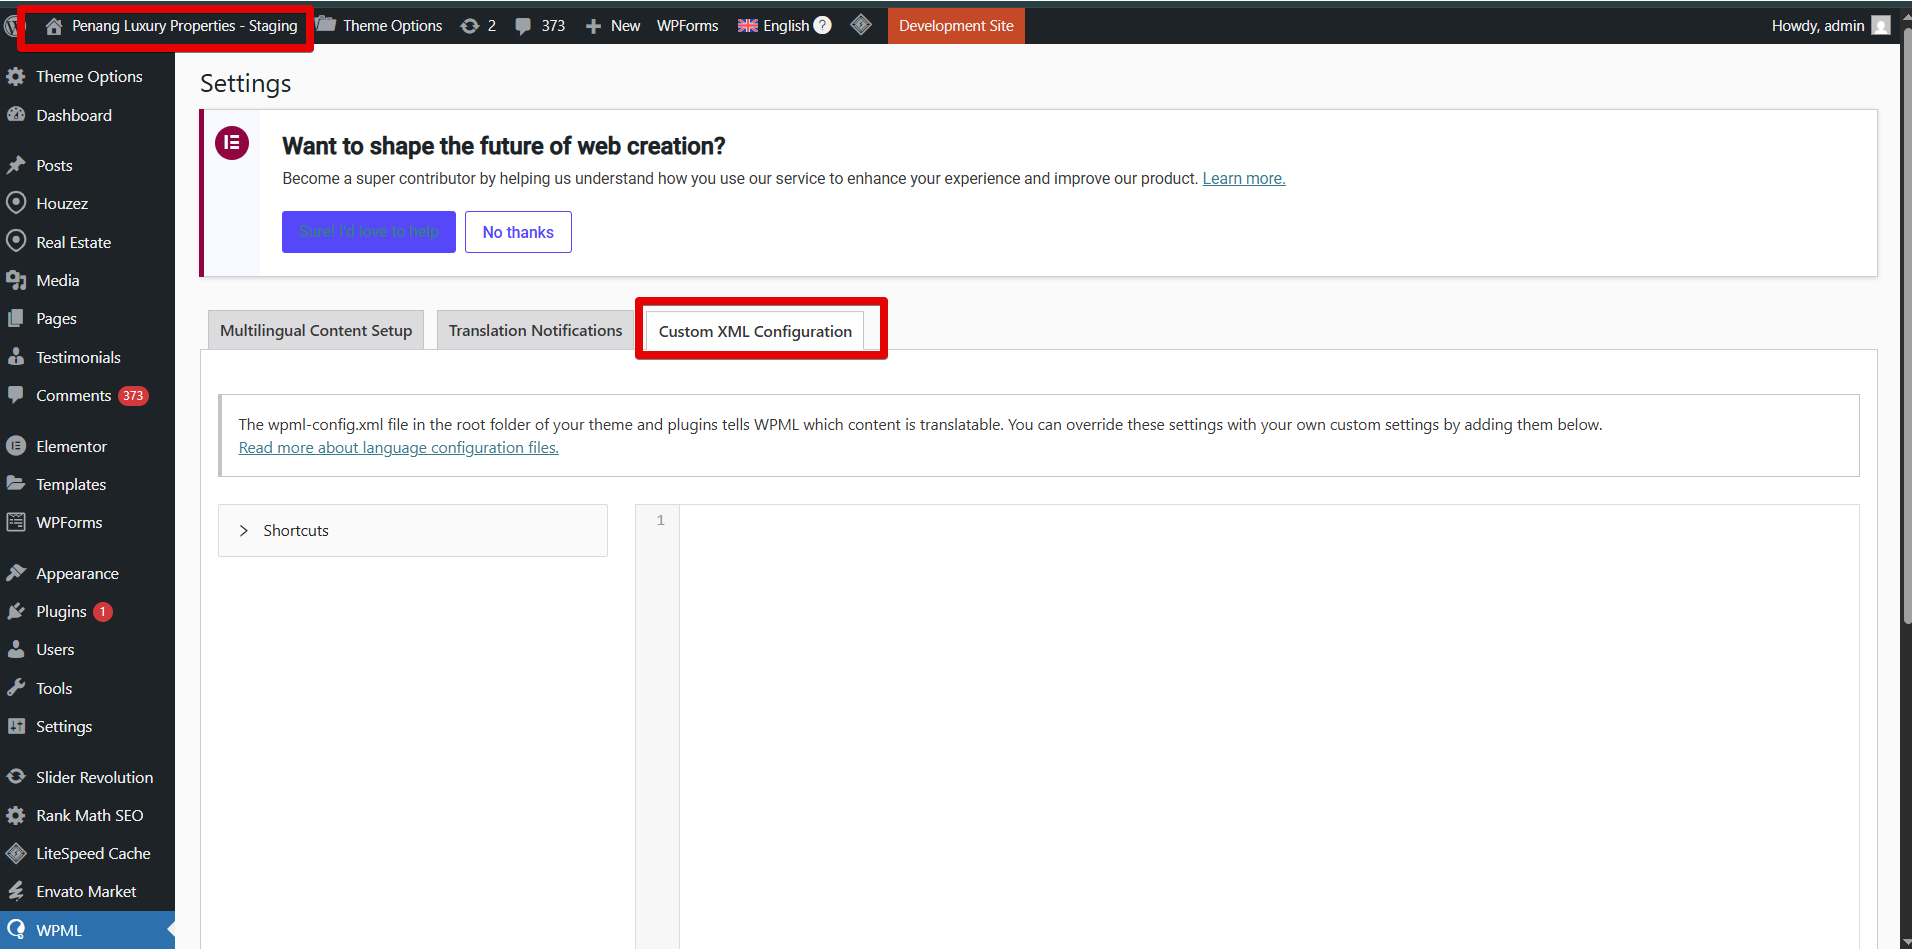Click the help question mark beside English
This screenshot has height=949, width=1912.
tap(822, 25)
